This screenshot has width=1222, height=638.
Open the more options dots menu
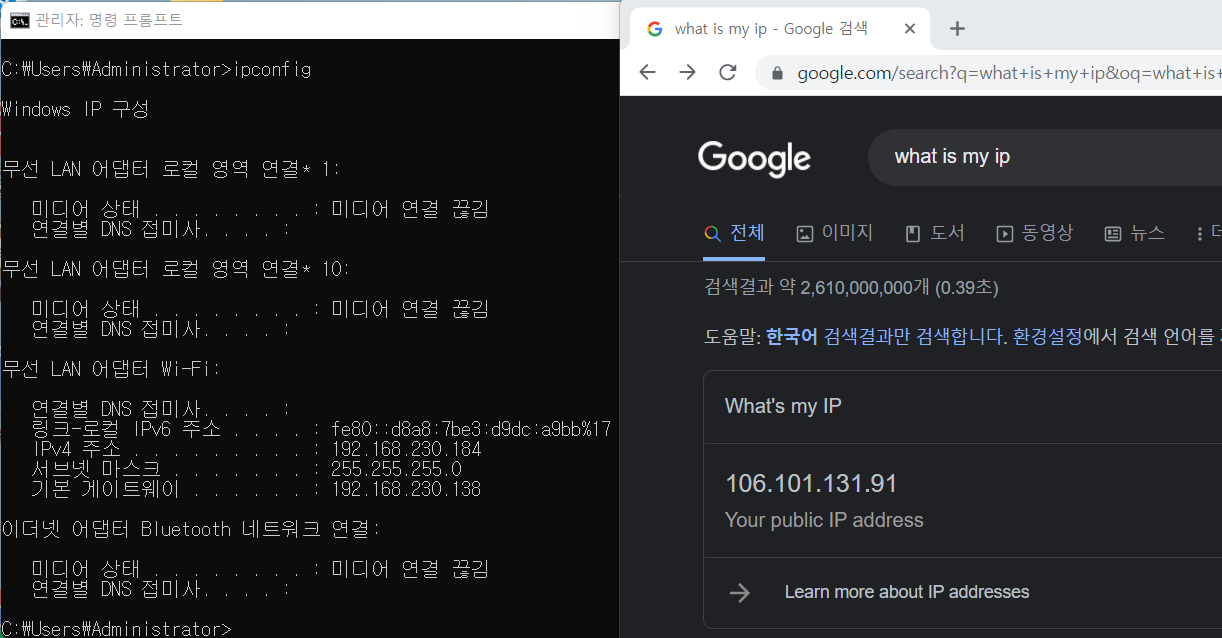click(x=1200, y=234)
